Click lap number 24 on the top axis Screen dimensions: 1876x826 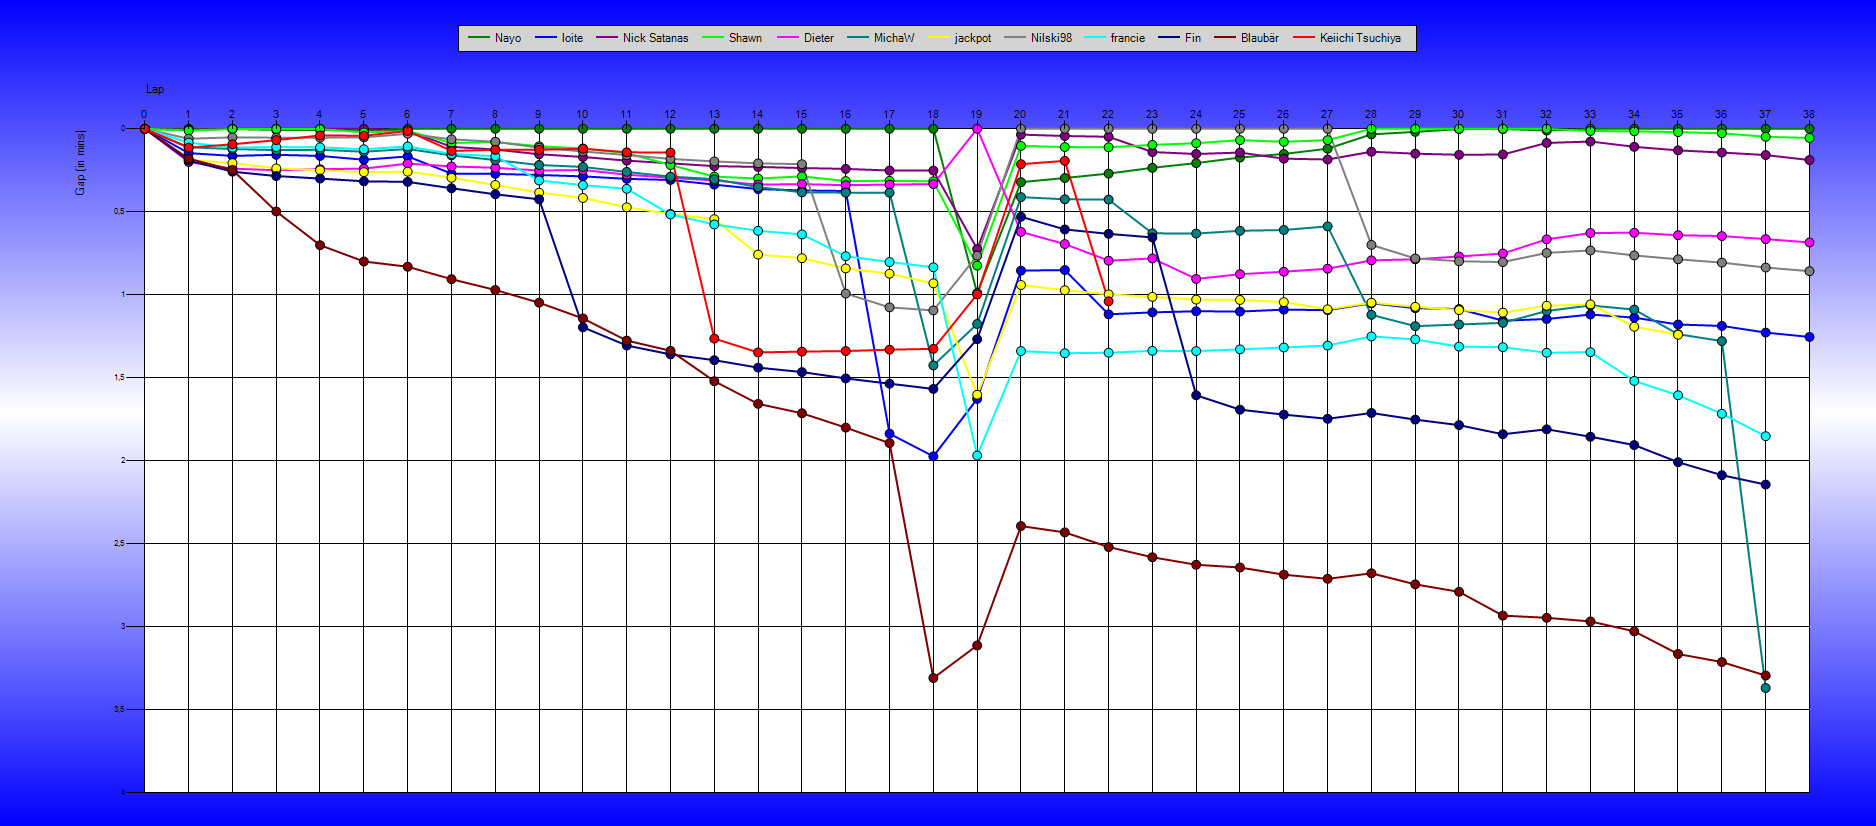[1195, 114]
